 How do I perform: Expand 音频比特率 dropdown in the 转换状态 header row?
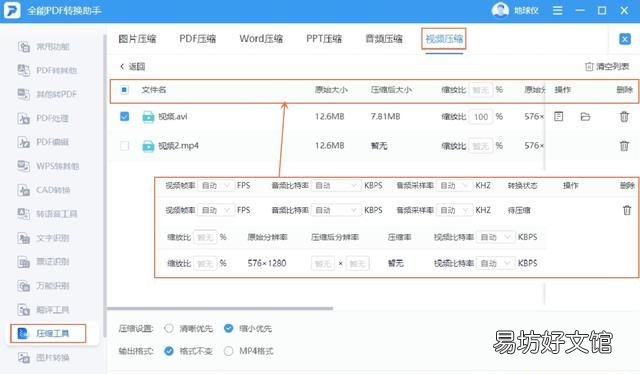pyautogui.click(x=336, y=185)
